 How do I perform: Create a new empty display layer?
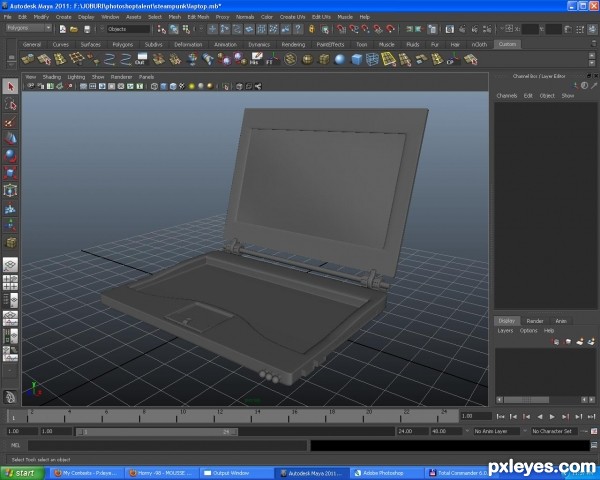point(580,341)
